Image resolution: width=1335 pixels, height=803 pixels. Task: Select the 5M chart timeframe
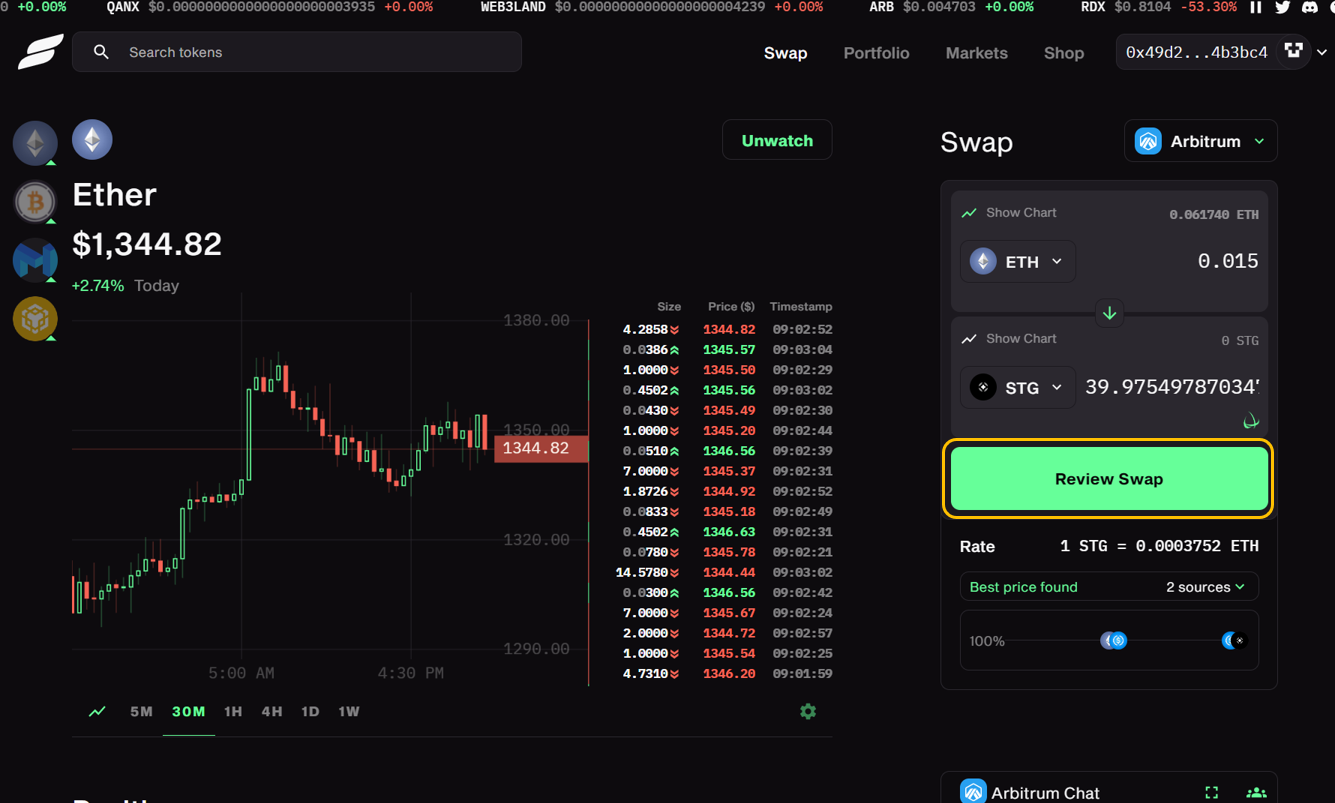(x=141, y=712)
